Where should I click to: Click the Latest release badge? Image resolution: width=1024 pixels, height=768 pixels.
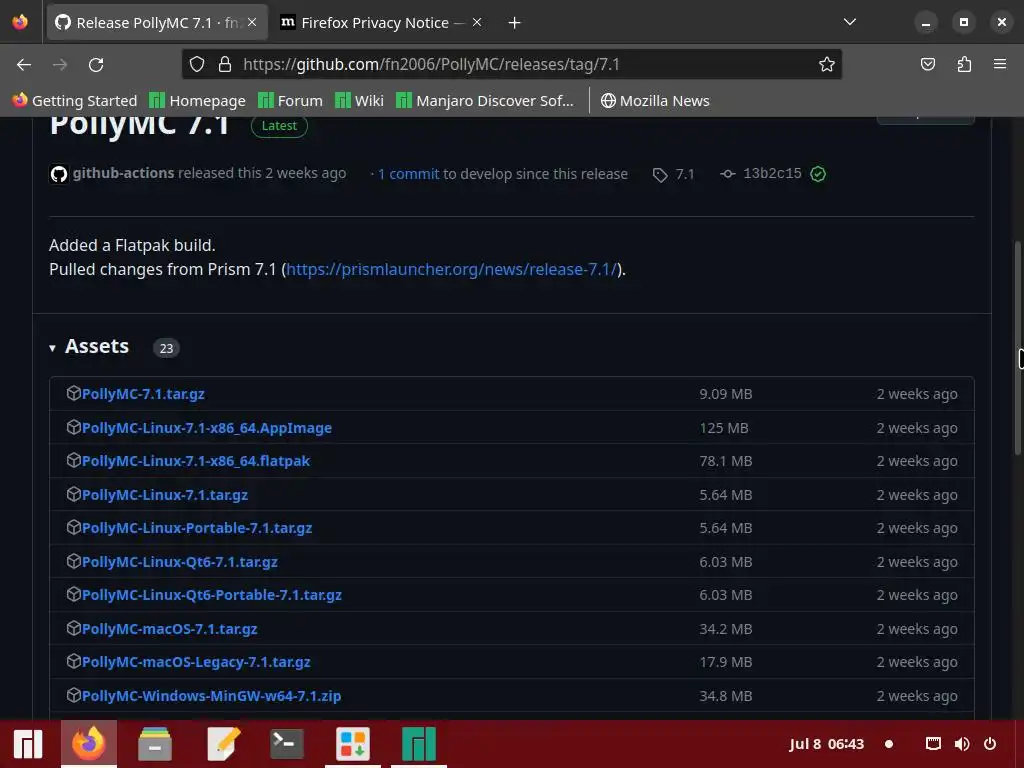point(279,125)
